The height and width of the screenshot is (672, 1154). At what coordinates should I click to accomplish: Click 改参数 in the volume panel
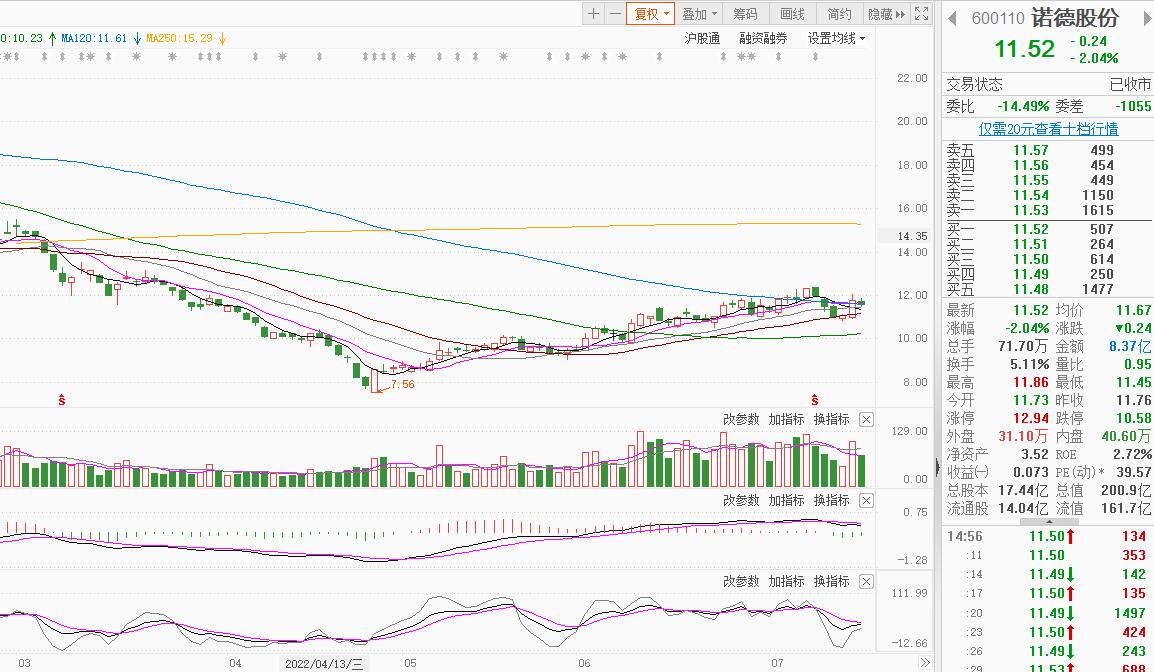(741, 419)
